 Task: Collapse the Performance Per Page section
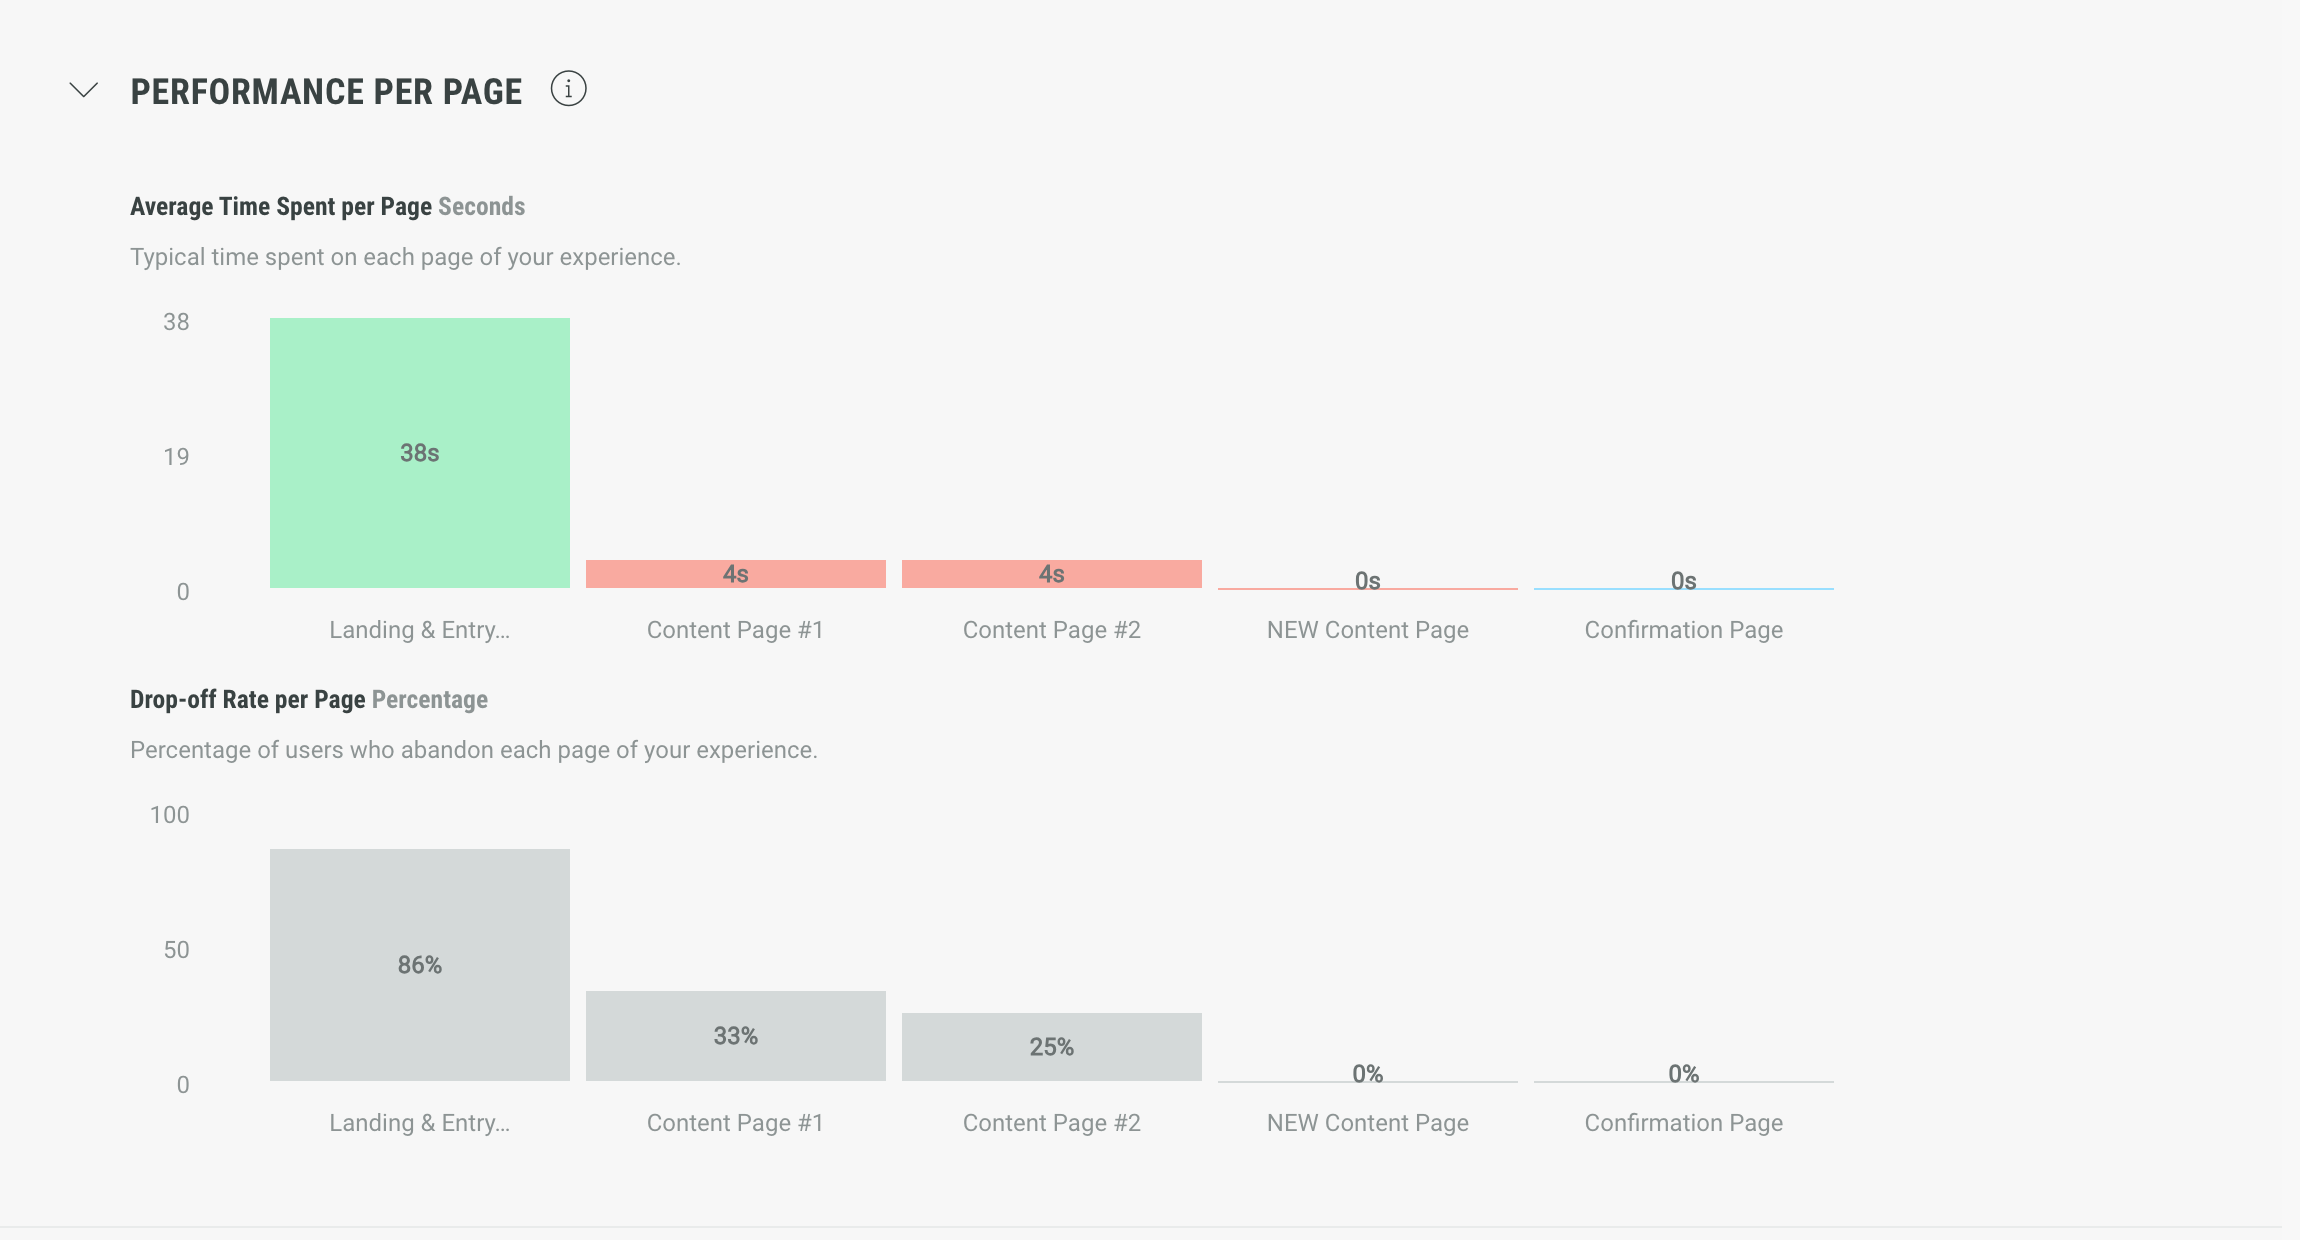click(x=84, y=91)
